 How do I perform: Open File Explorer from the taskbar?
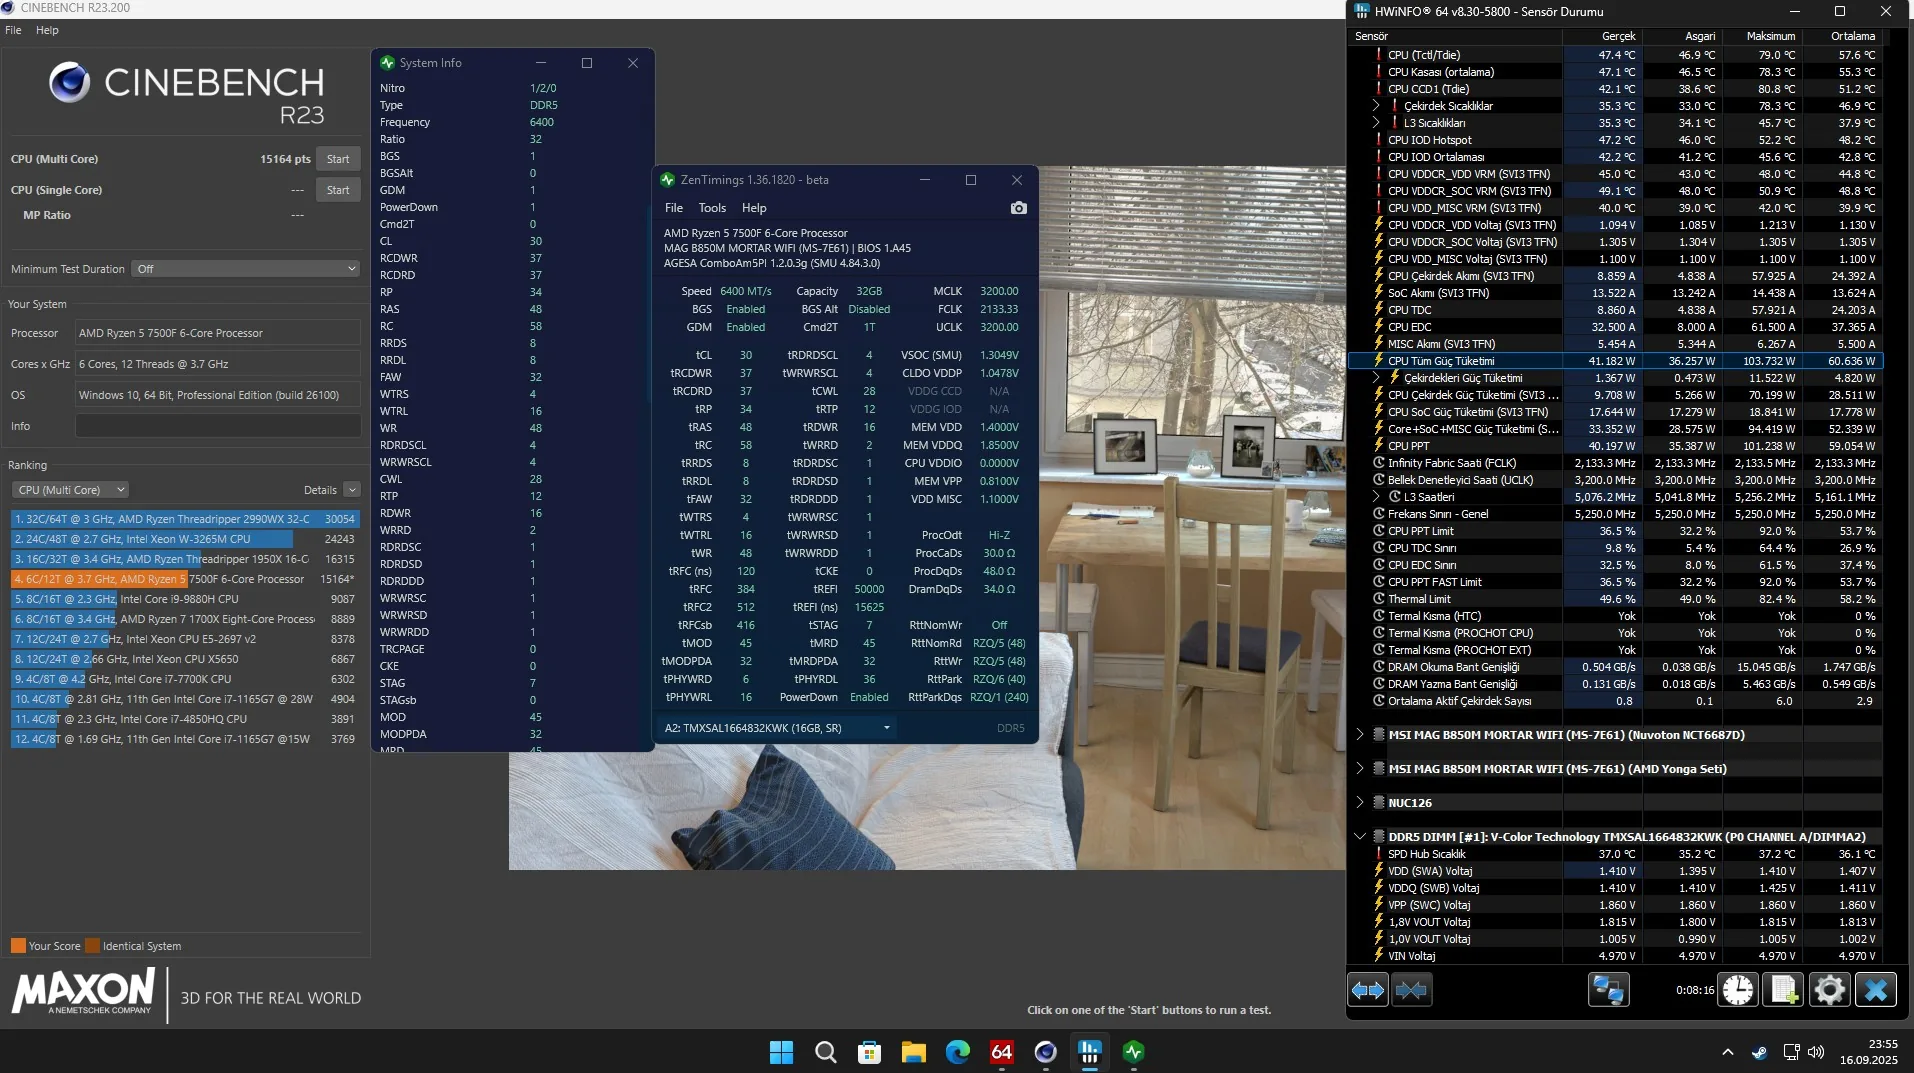tap(913, 1052)
